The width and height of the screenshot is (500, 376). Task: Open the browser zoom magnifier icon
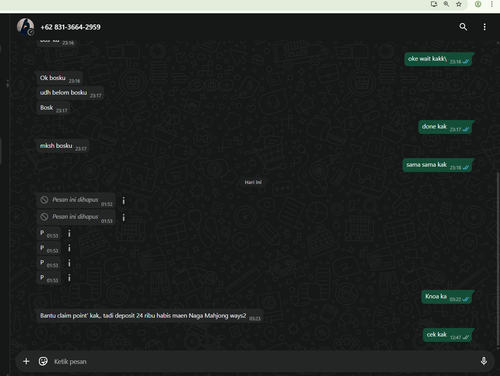point(446,4)
